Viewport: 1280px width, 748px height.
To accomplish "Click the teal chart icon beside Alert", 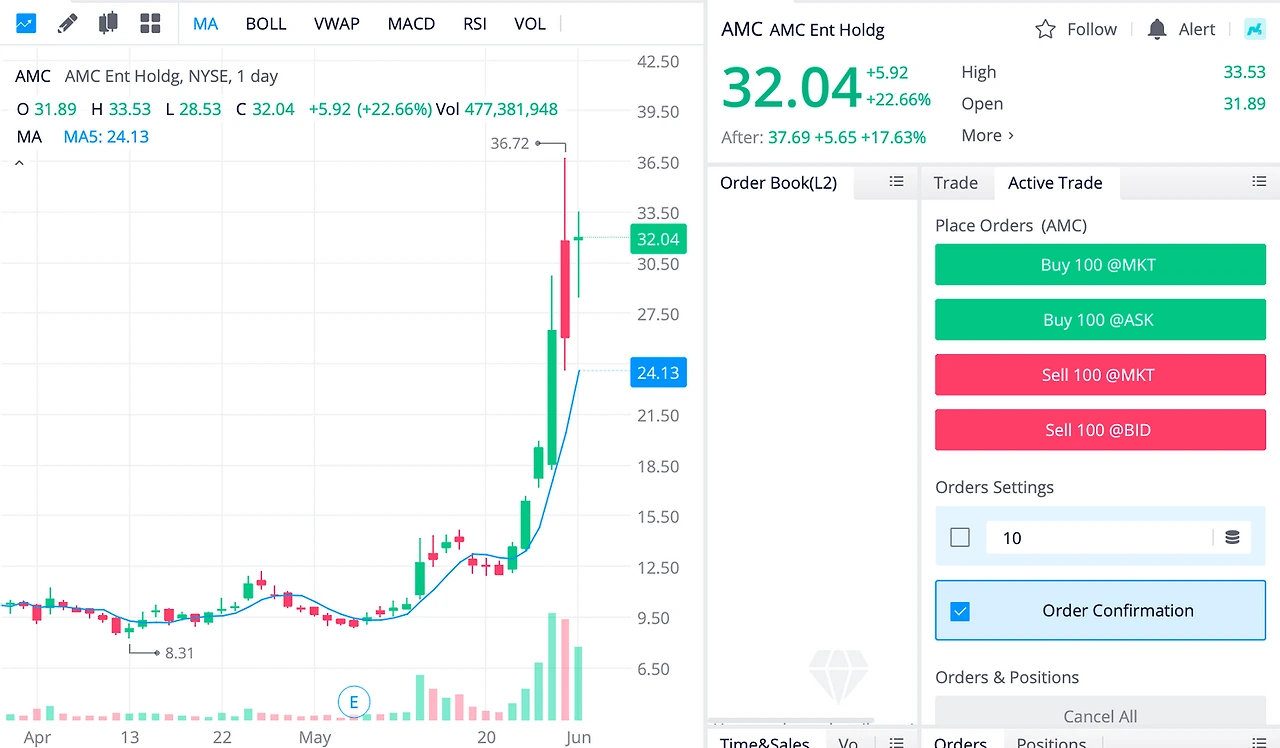I will pos(1254,30).
